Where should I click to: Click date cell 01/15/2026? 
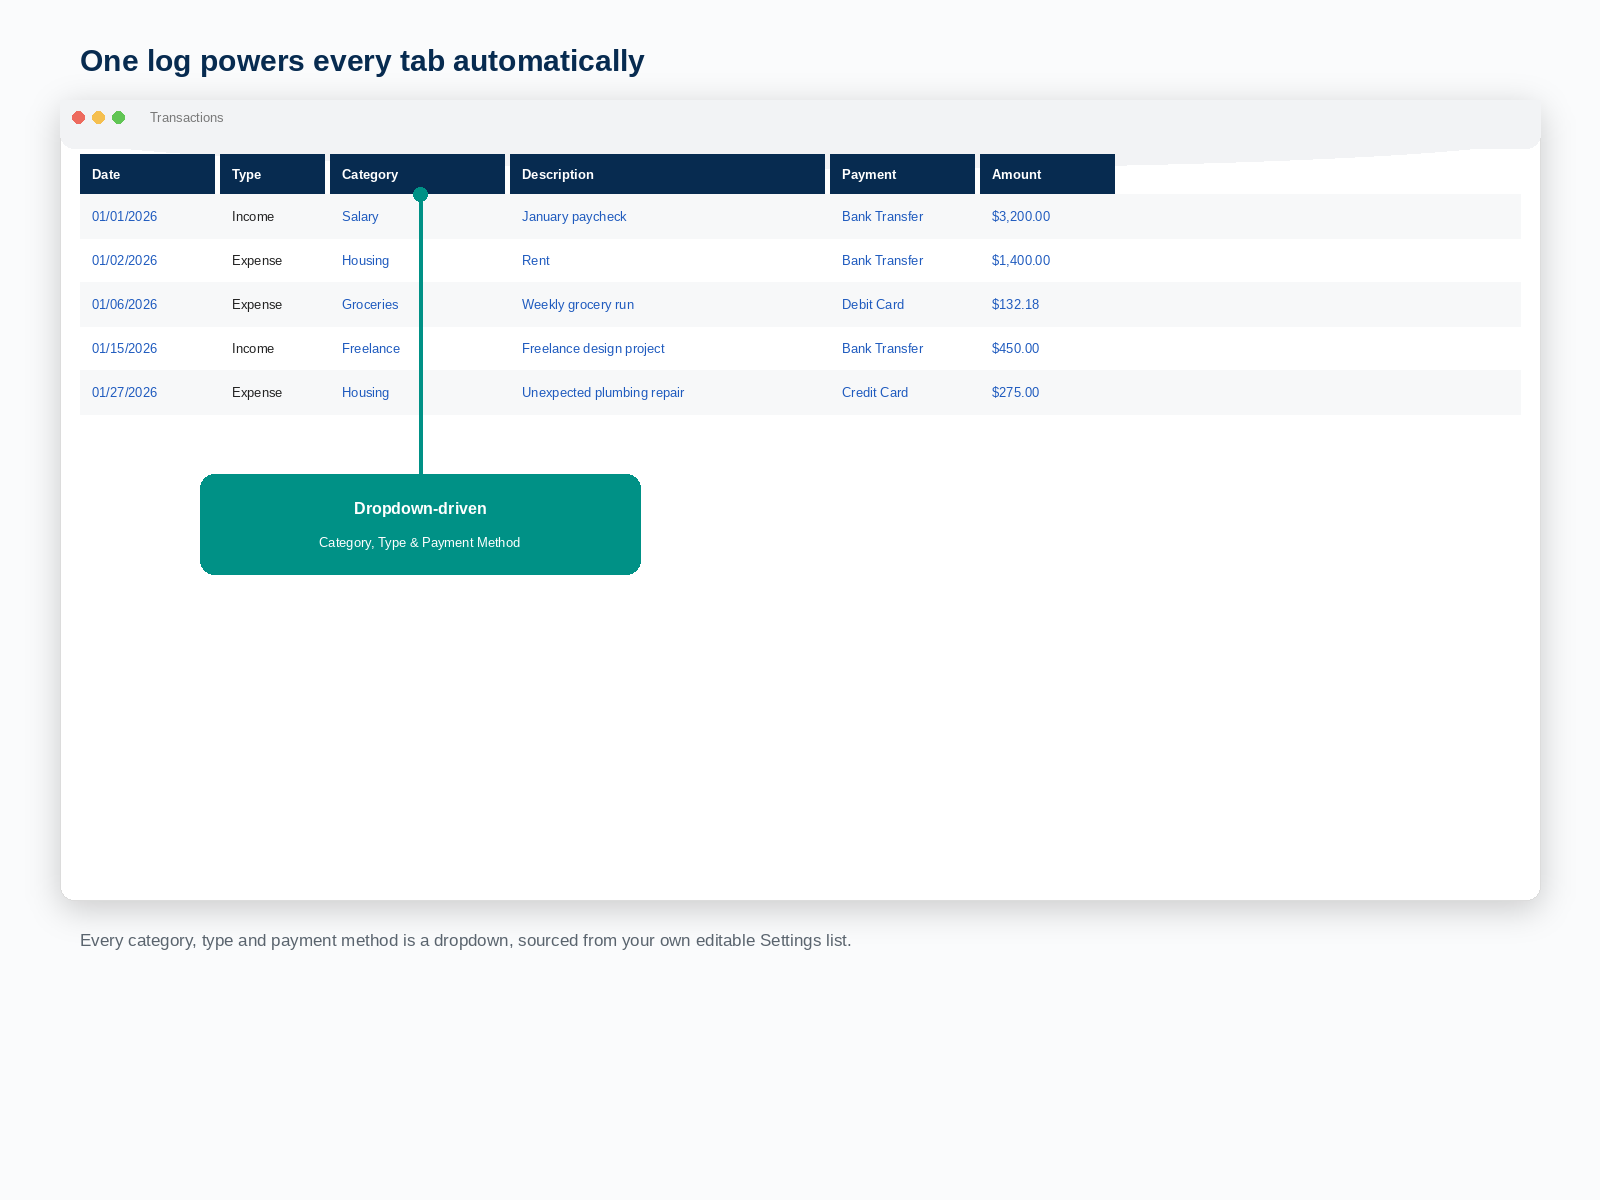(x=124, y=349)
